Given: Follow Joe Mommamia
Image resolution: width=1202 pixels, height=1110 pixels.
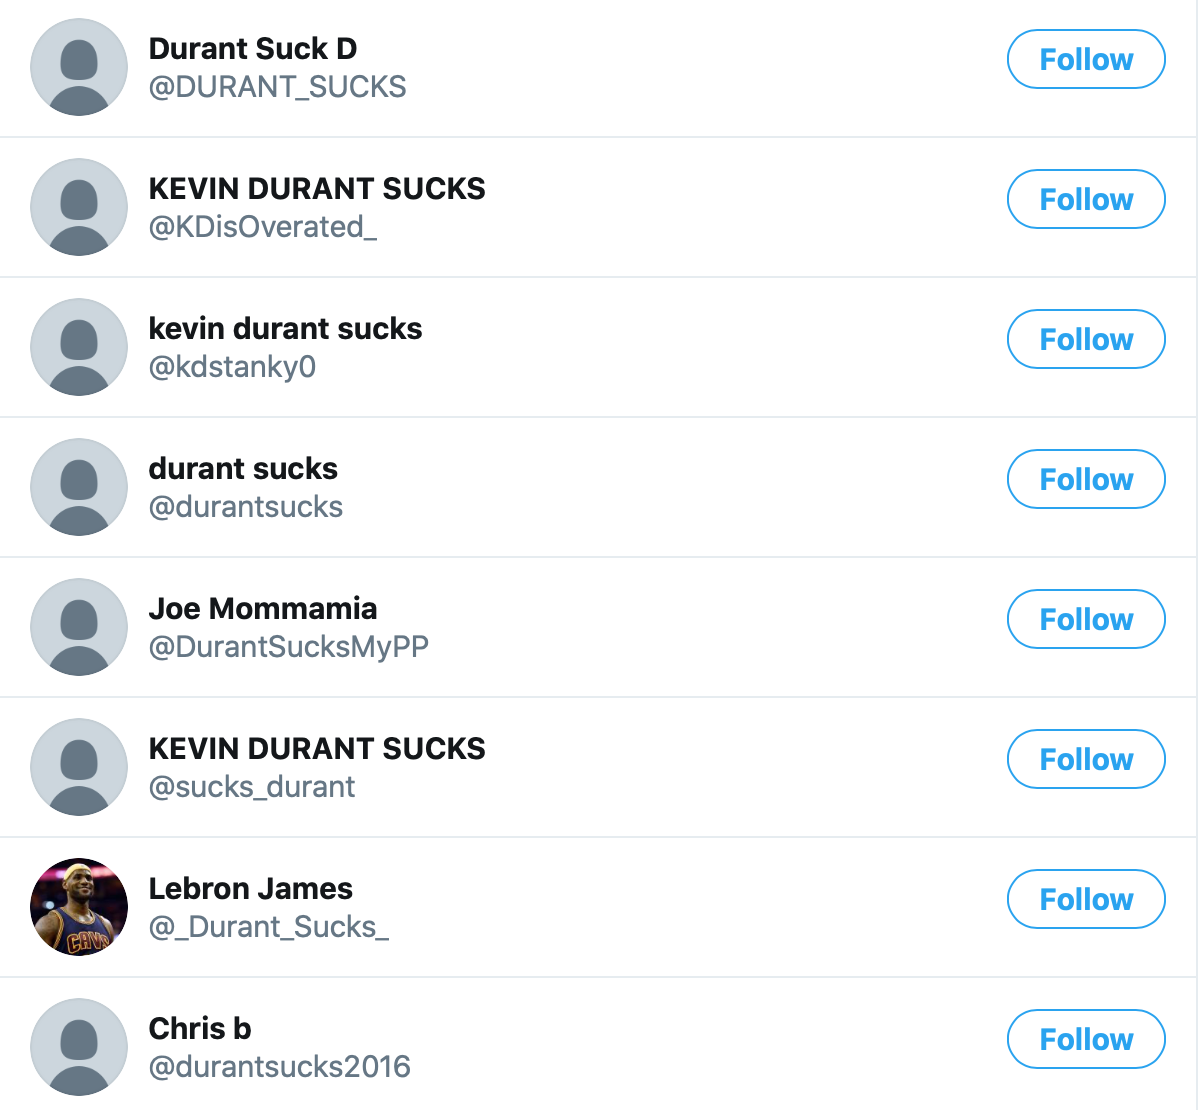Looking at the screenshot, I should [x=1086, y=619].
